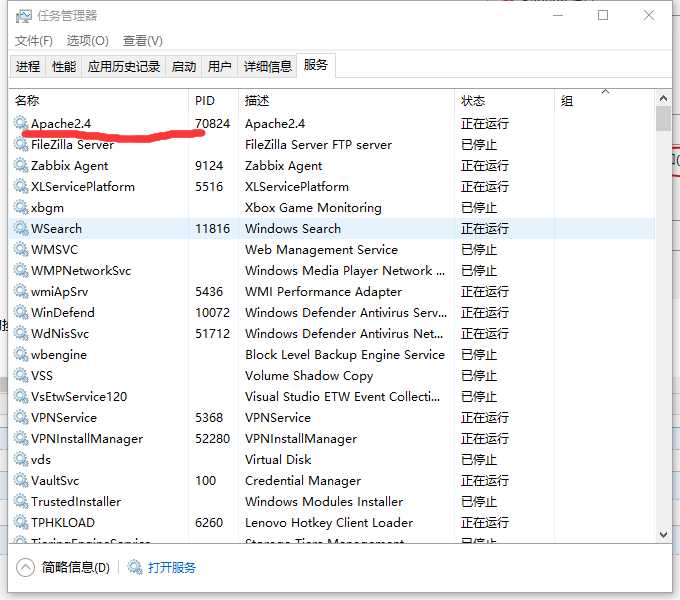
Task: Select PID 9124 for Zabbix Agent
Action: click(209, 166)
